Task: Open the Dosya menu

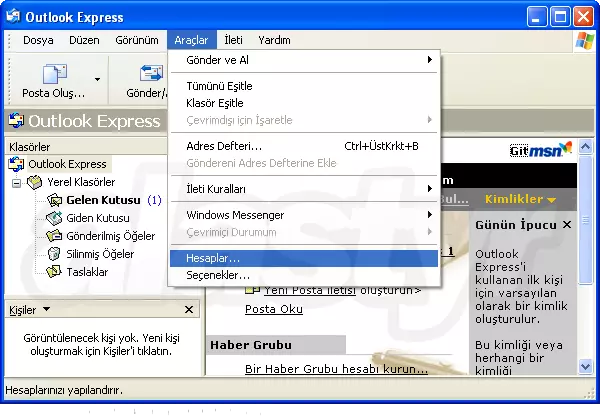Action: (38, 40)
